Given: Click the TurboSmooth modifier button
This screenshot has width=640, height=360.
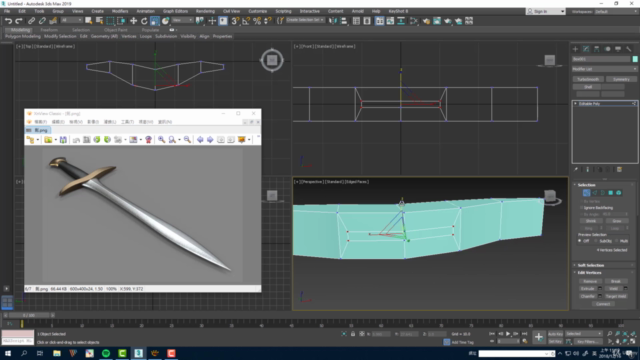Looking at the screenshot, I should [588, 79].
